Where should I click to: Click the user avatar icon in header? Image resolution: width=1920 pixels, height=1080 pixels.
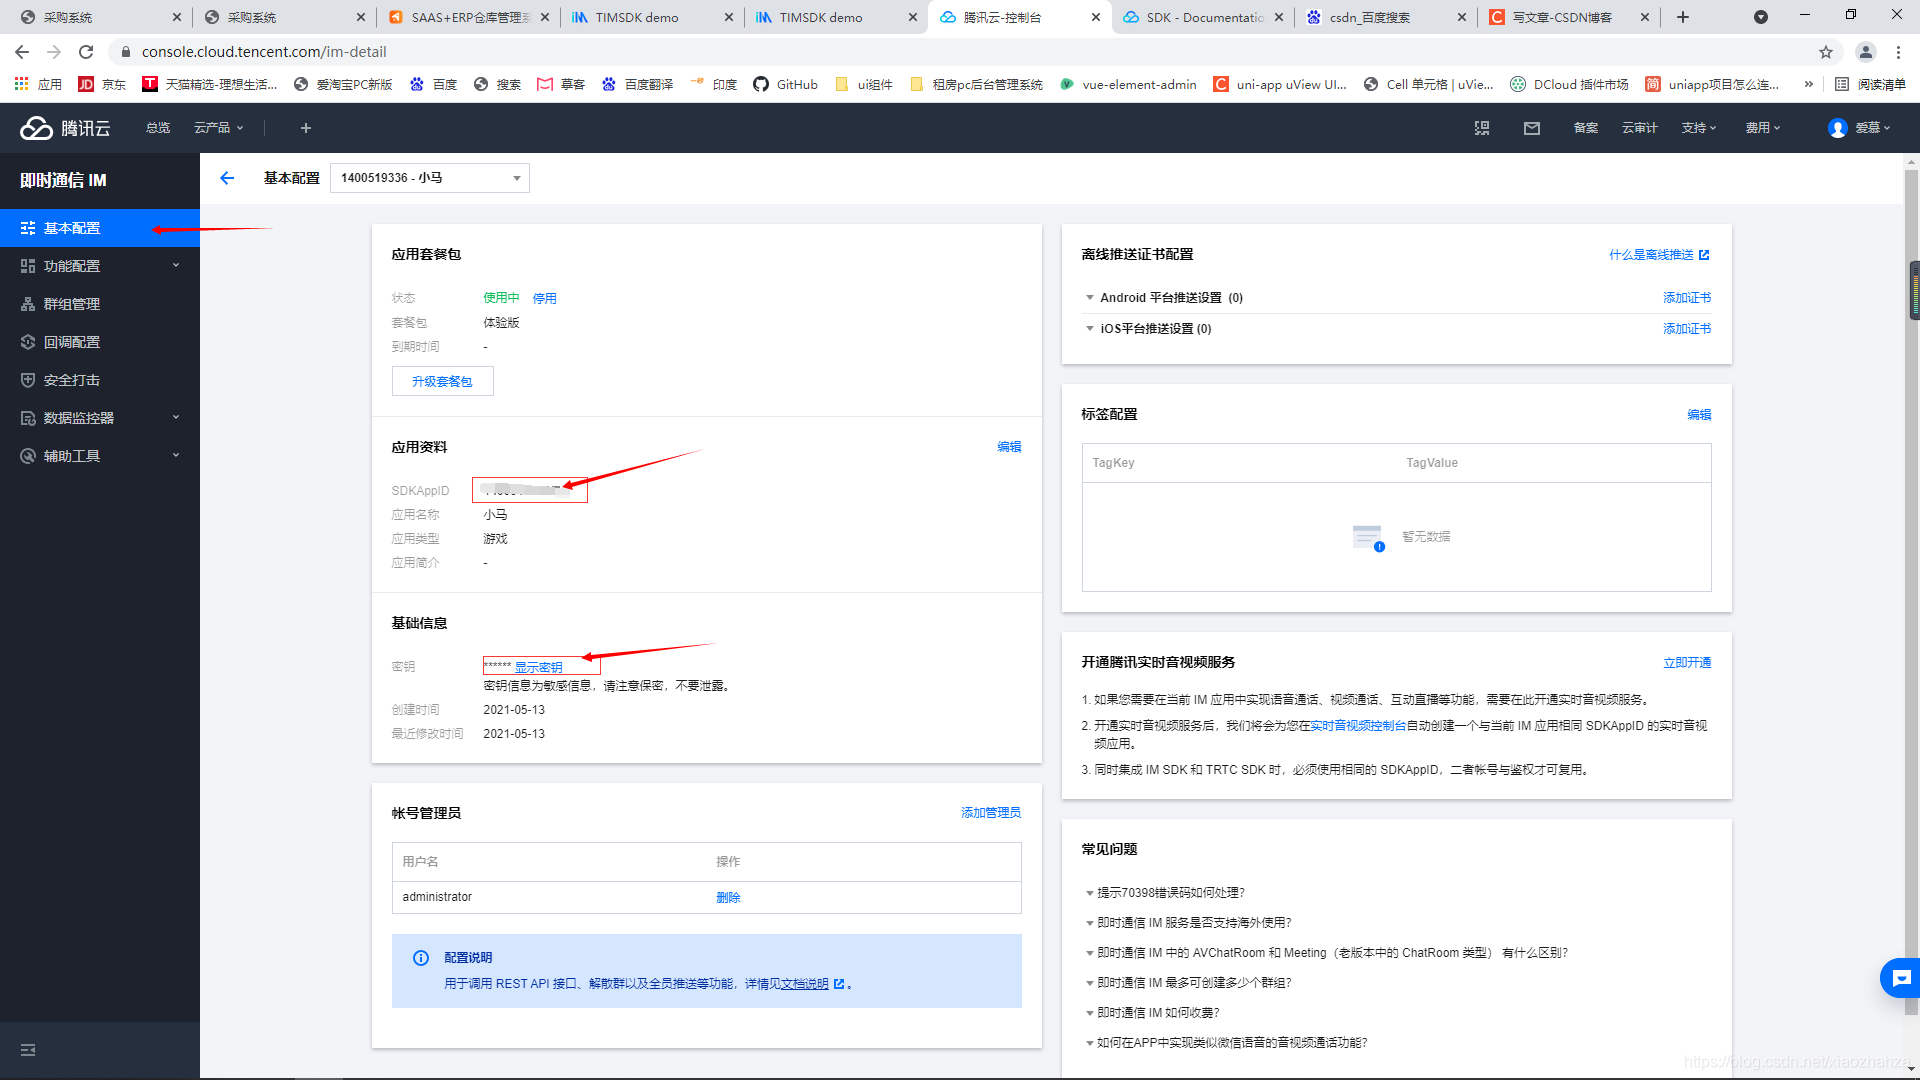pos(1837,128)
